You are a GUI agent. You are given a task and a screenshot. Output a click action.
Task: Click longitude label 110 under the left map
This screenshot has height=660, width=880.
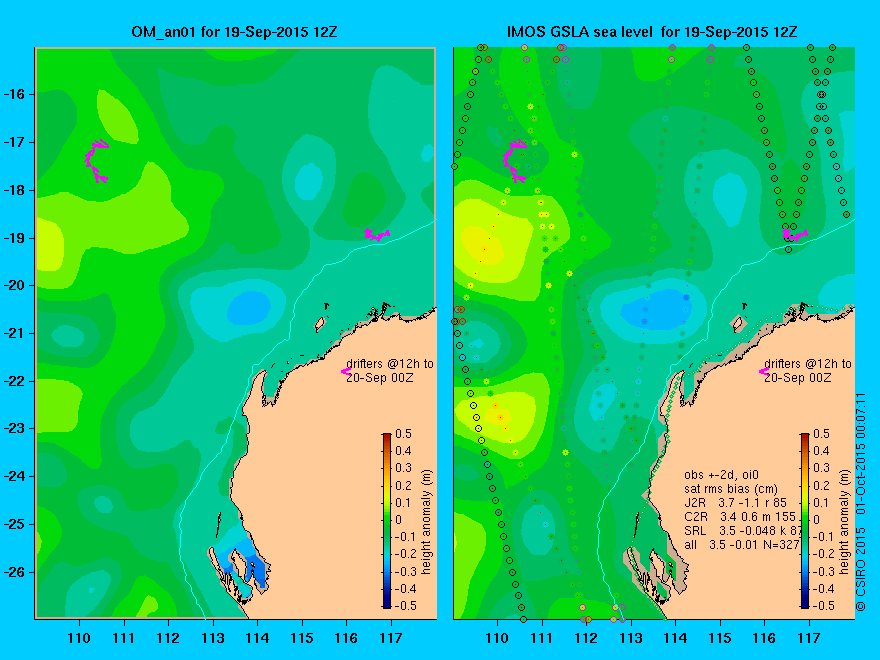click(79, 638)
